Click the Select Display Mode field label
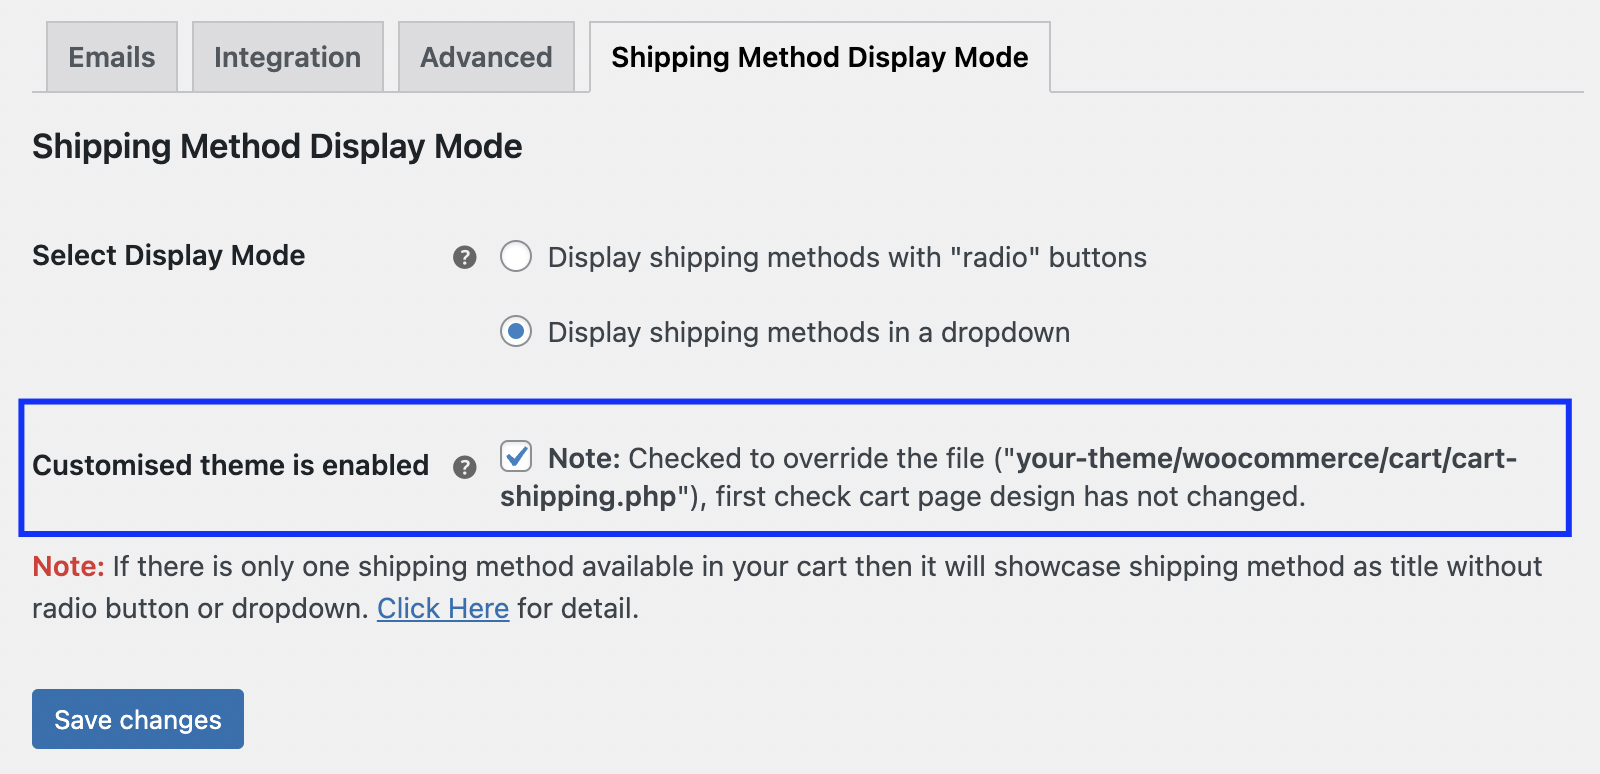 coord(168,256)
